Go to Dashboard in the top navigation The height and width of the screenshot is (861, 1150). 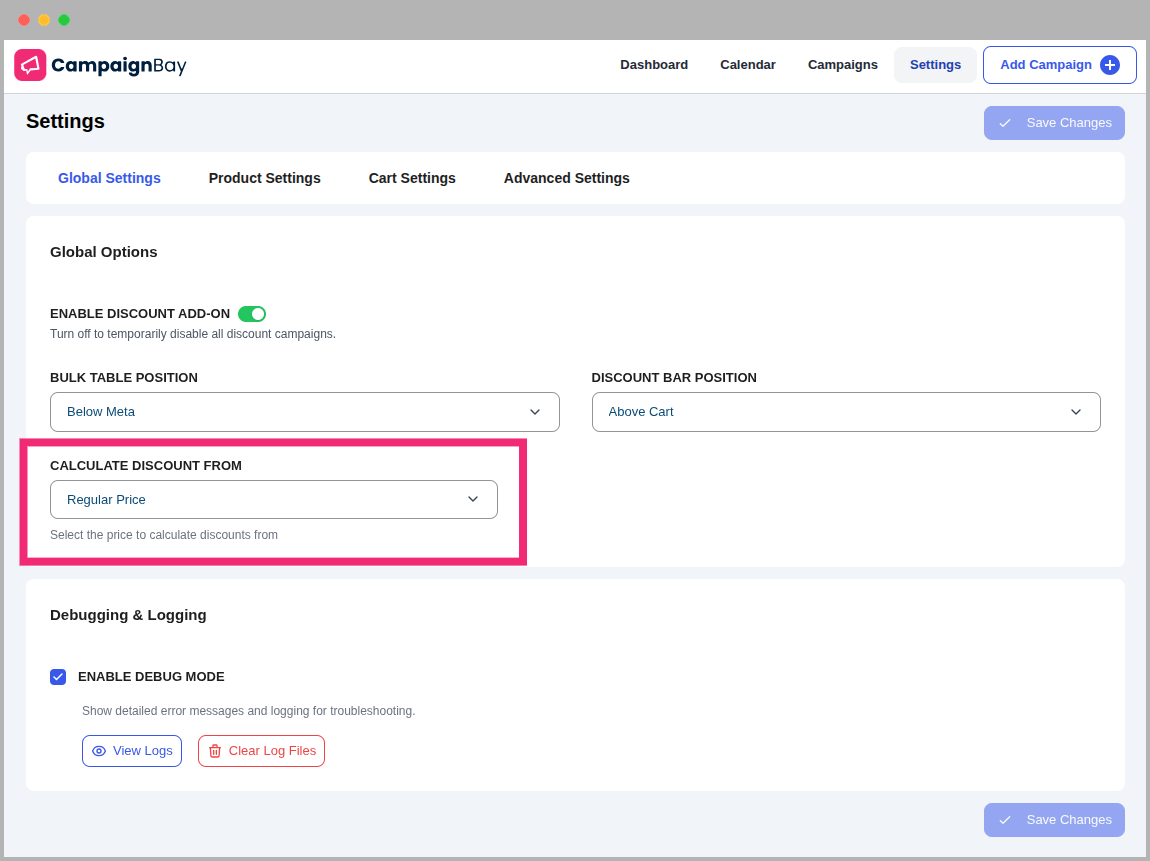click(654, 65)
